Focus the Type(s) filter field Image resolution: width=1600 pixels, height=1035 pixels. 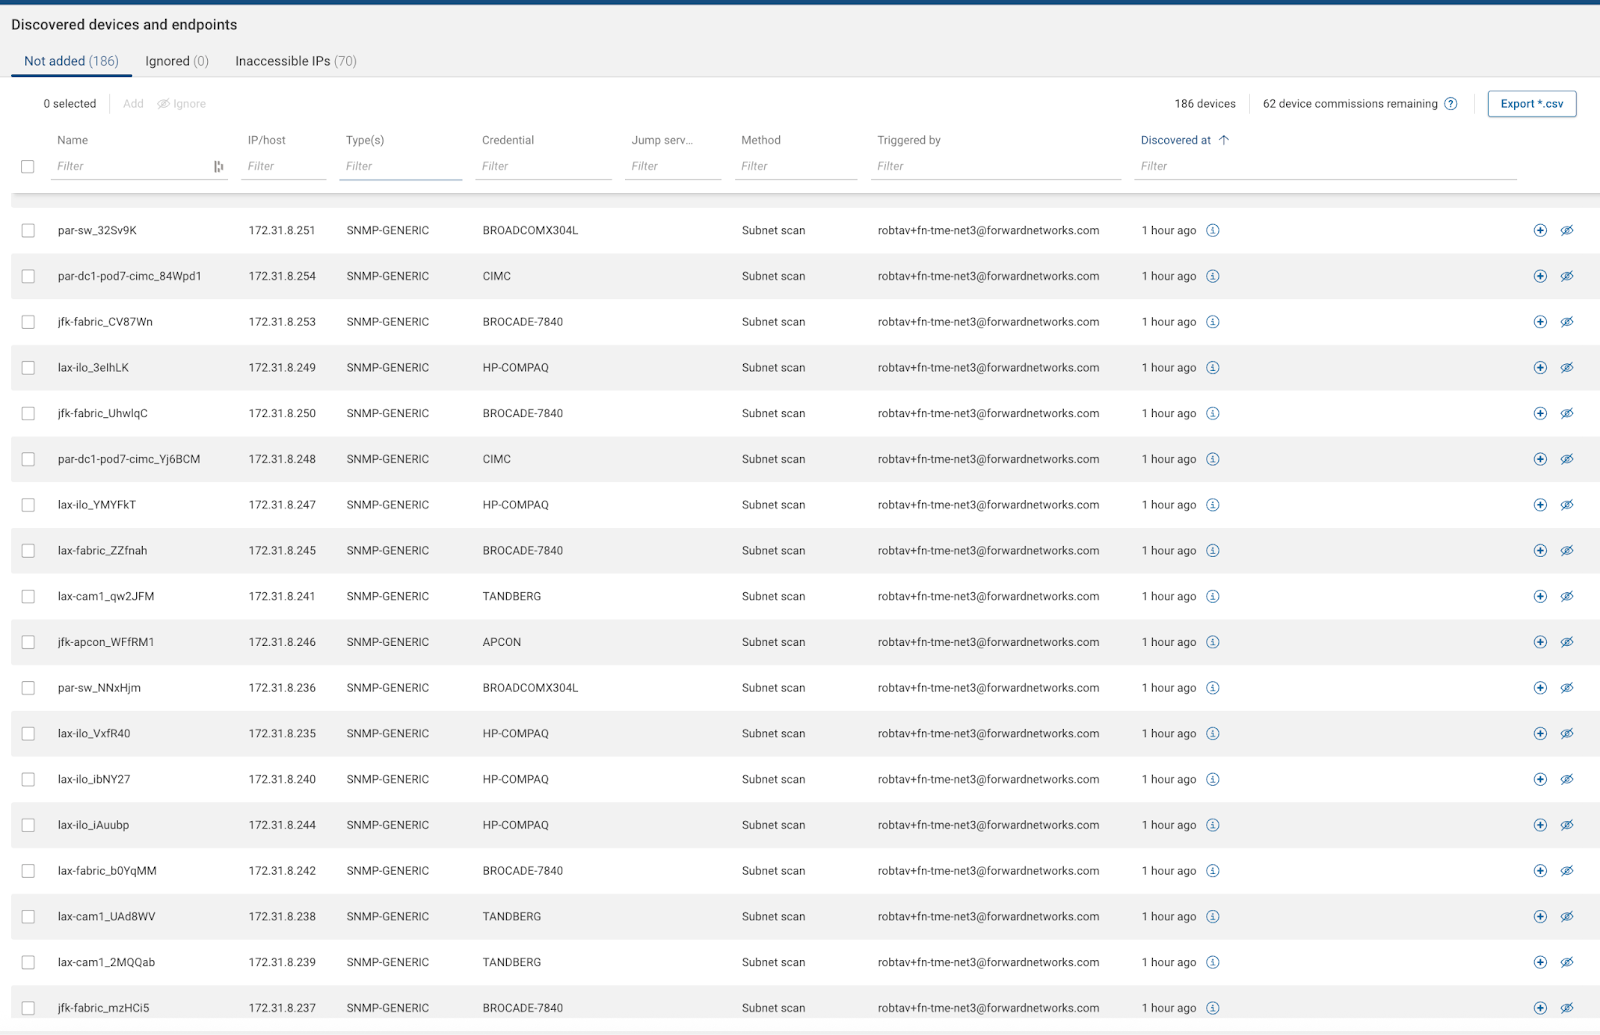(x=401, y=167)
